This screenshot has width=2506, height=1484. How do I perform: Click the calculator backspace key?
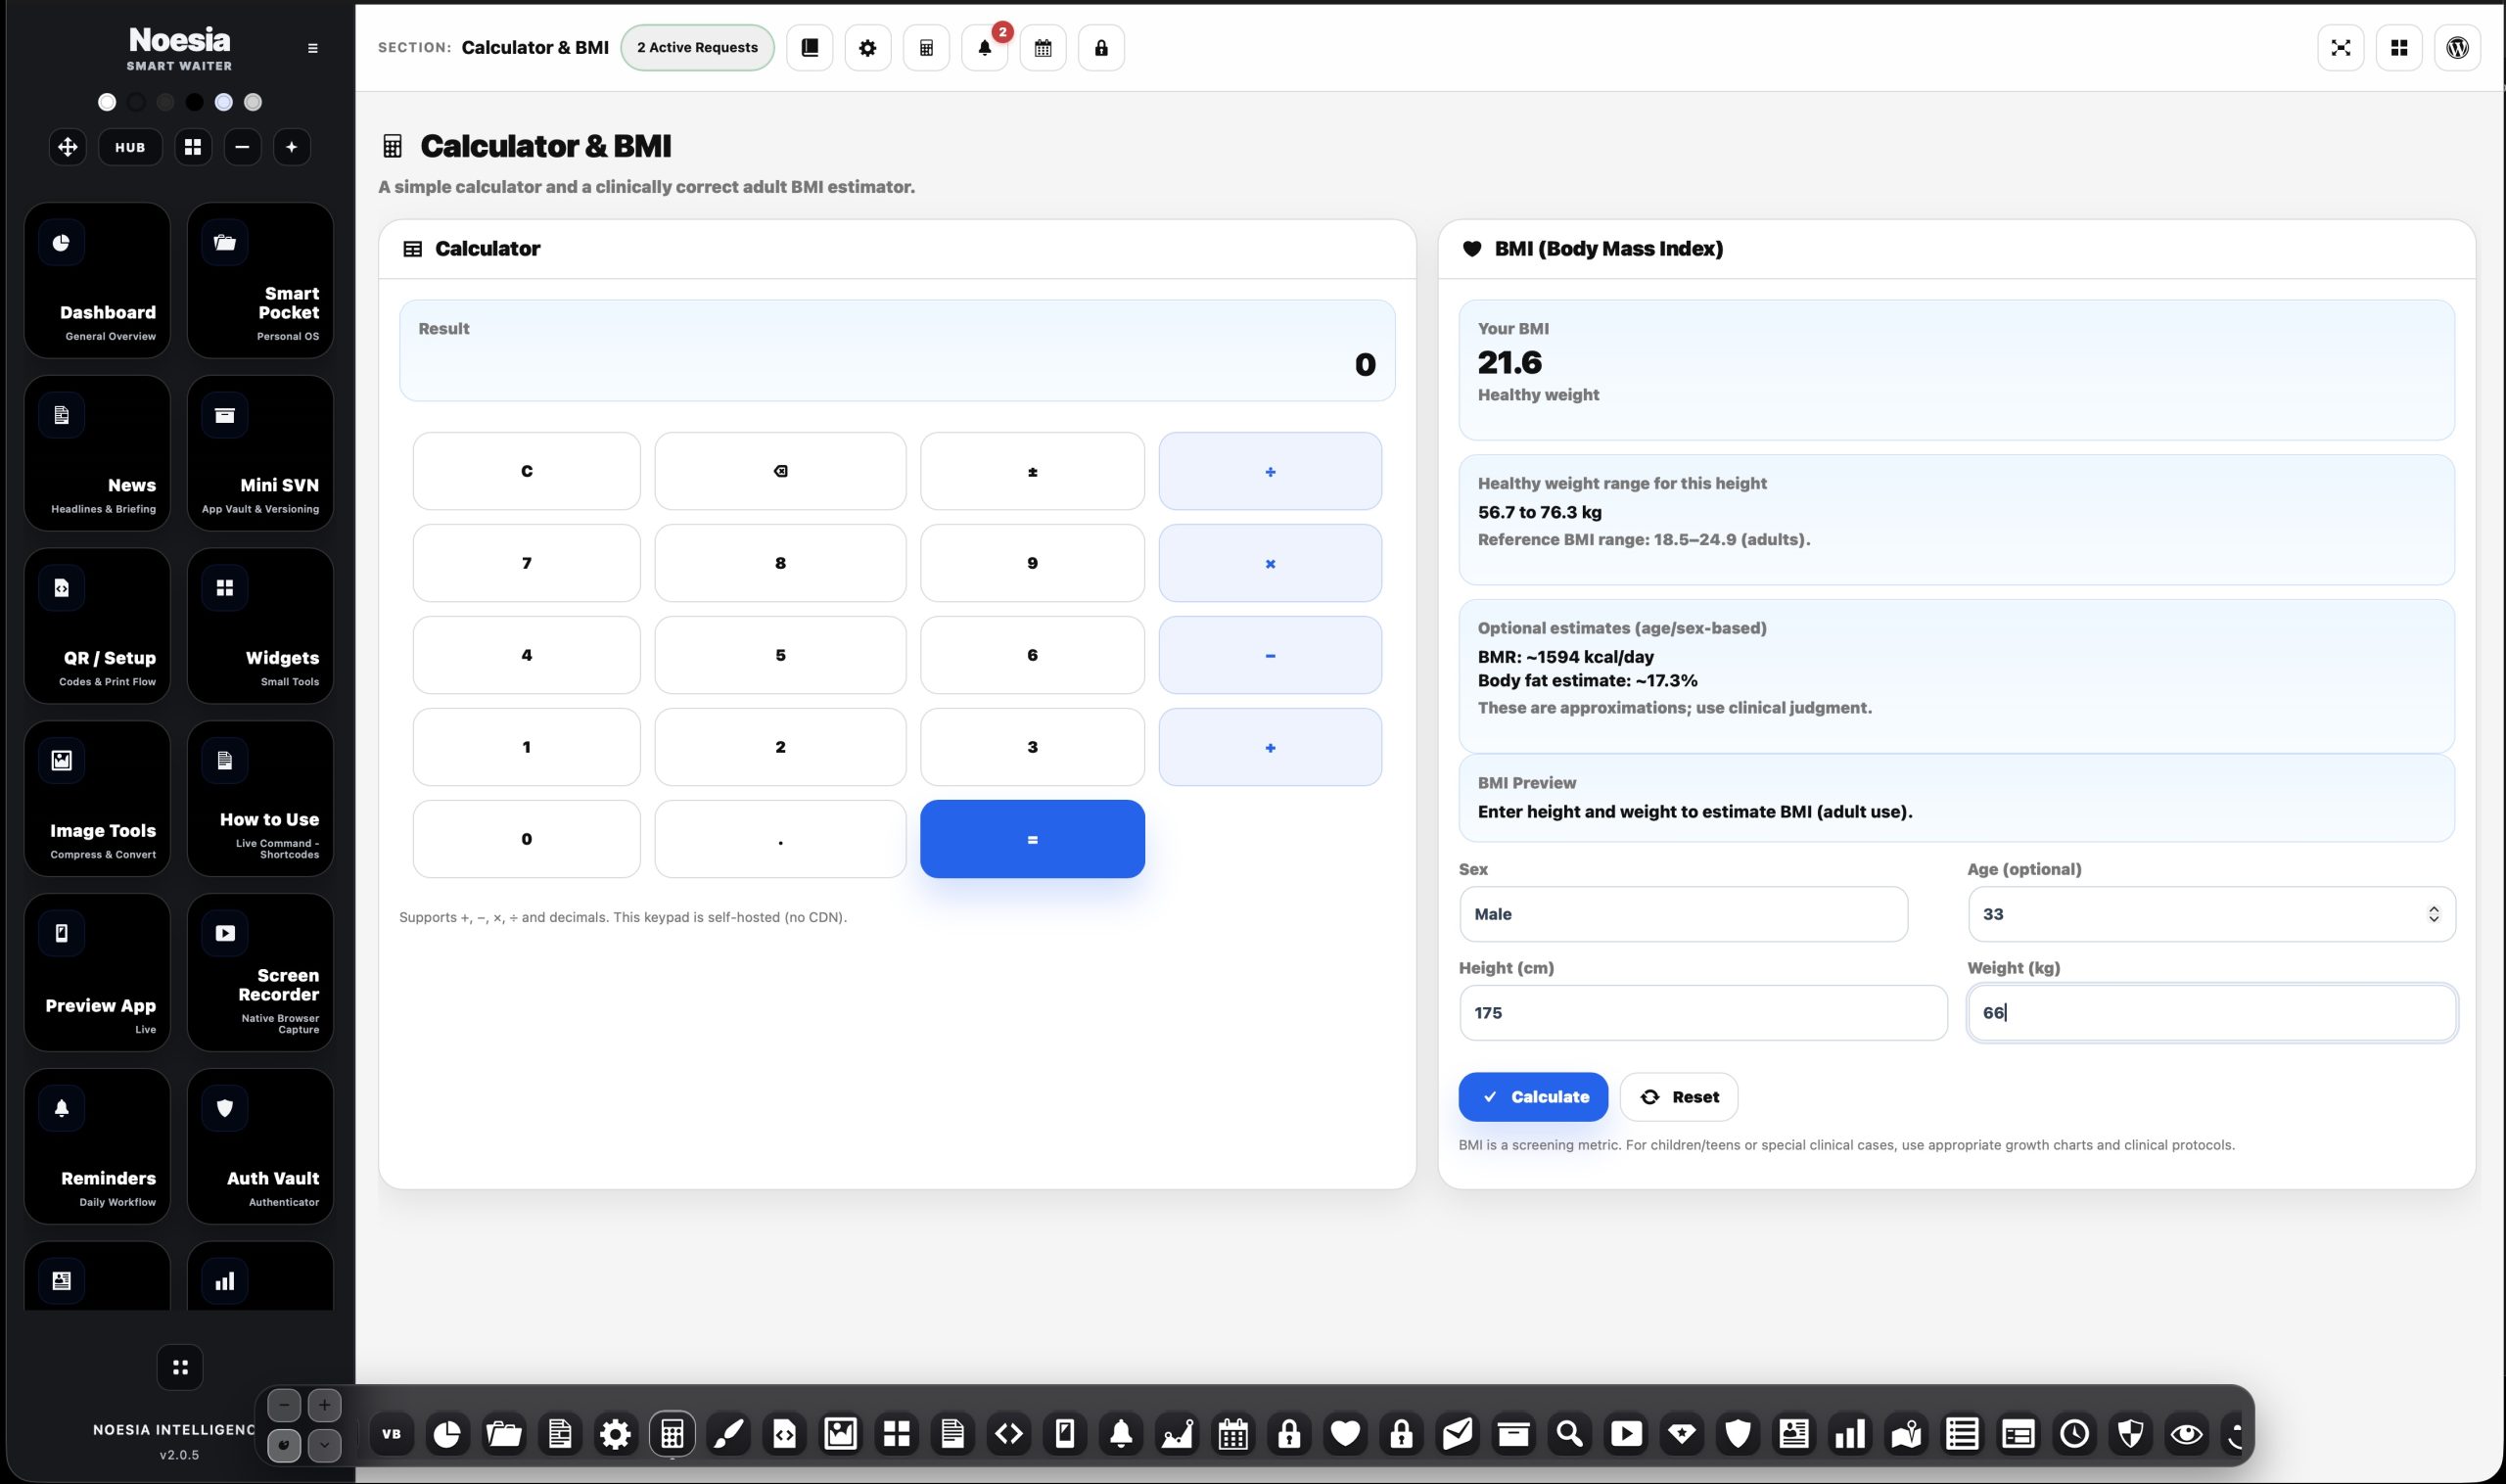[780, 471]
